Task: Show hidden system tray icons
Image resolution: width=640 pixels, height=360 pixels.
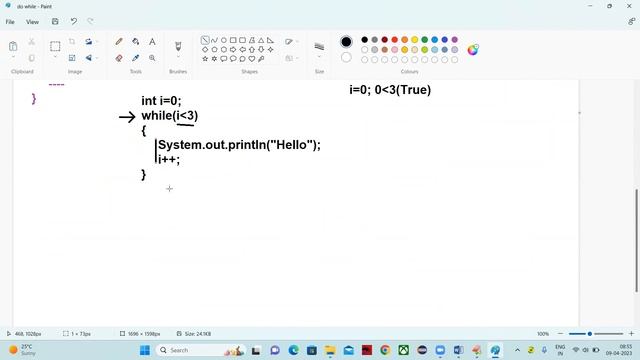Action: (x=517, y=350)
